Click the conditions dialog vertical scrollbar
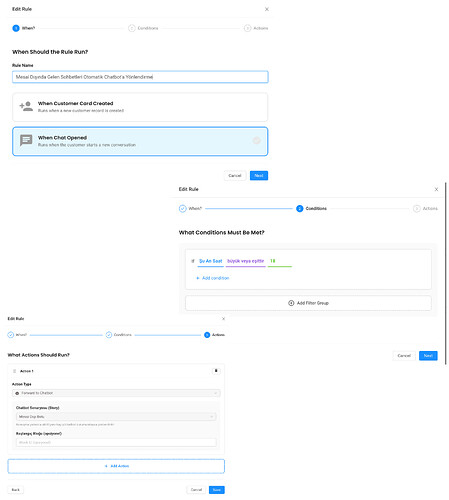The height and width of the screenshot is (500, 449). (446, 273)
